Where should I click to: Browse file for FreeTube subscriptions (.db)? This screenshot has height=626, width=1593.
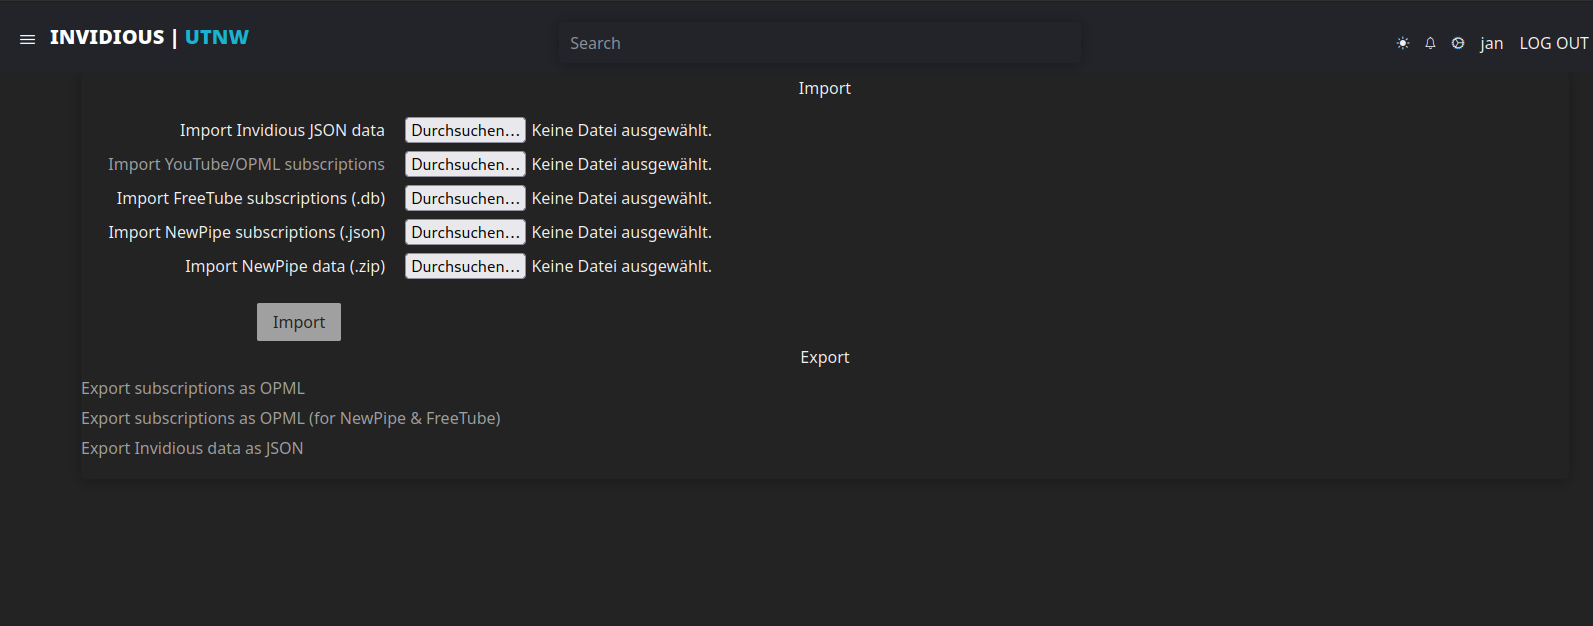coord(465,199)
